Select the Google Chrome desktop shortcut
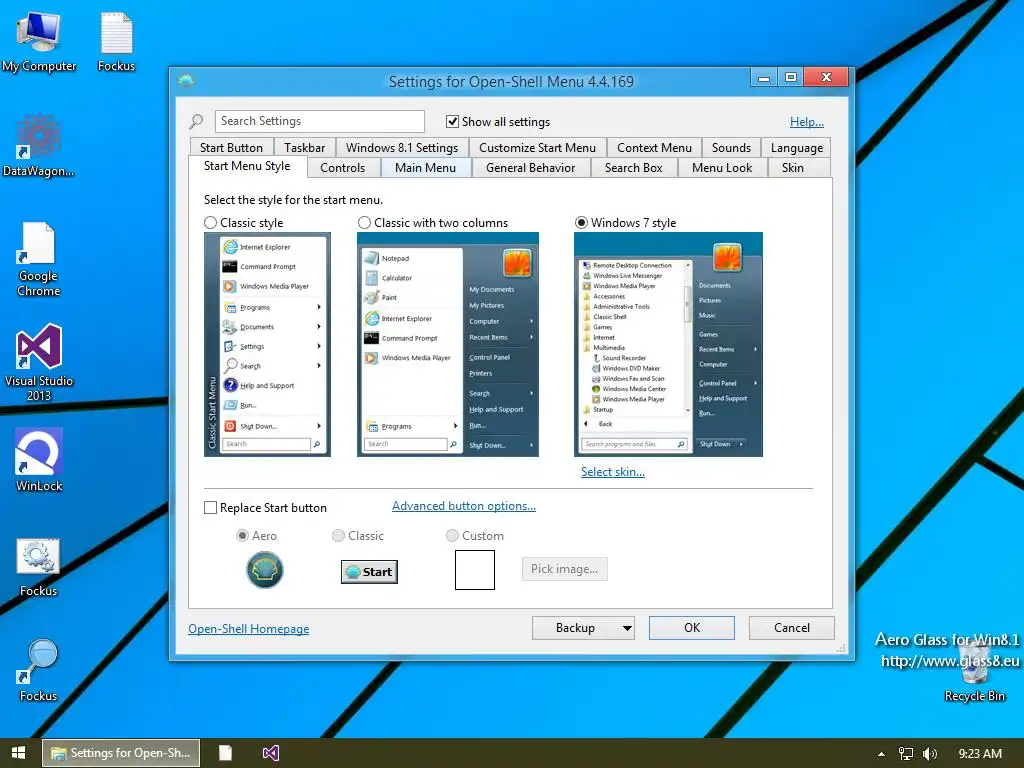1024x768 pixels. click(x=39, y=259)
